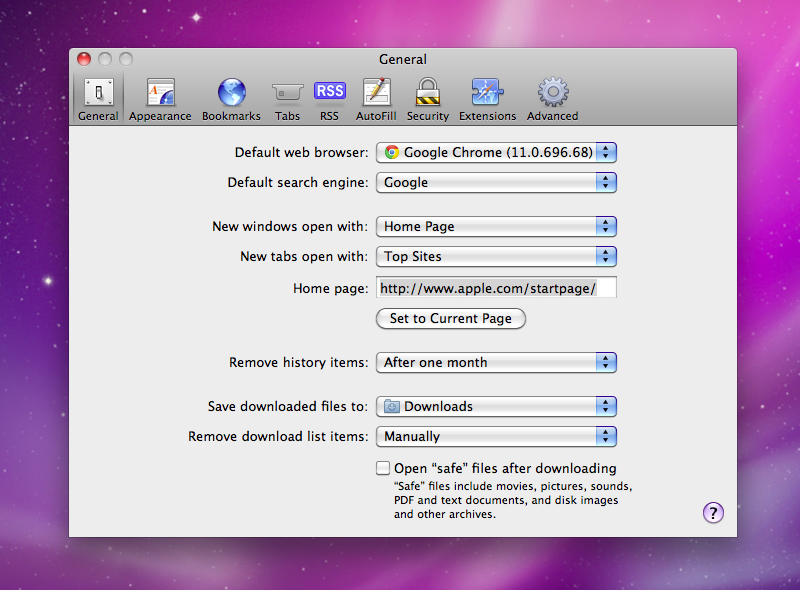
Task: Click the "New windows open with:" label
Action: [x=290, y=227]
